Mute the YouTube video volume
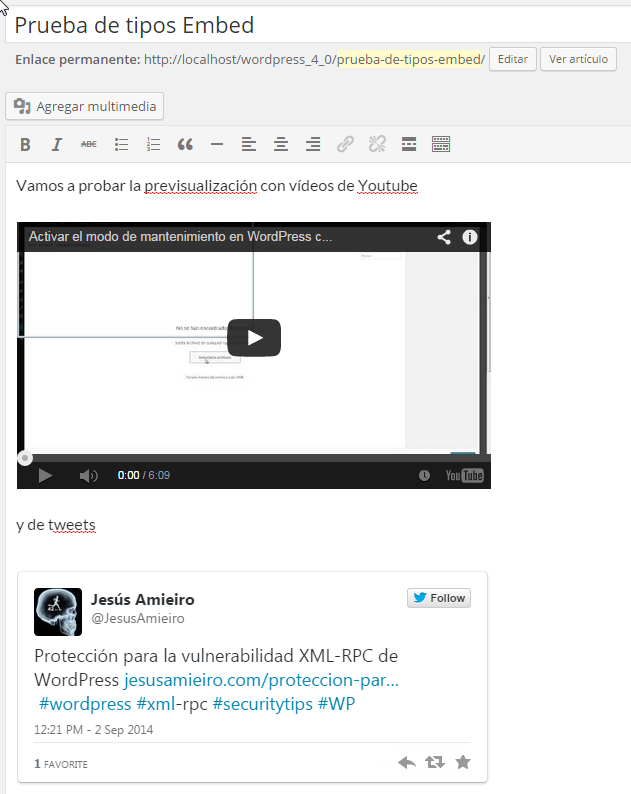The width and height of the screenshot is (631, 794). pyautogui.click(x=89, y=475)
